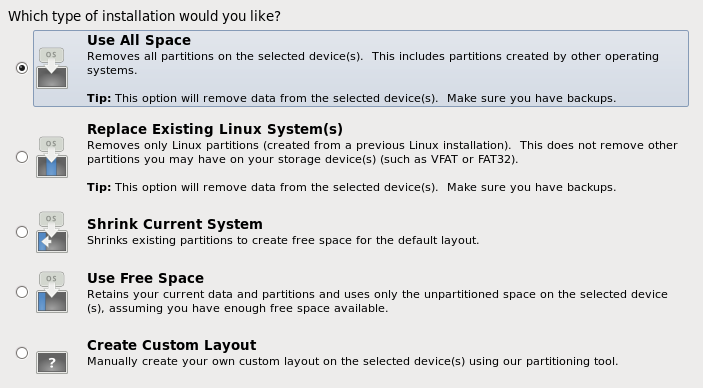
Task: Click the "Create Custom Layout" title text
Action: coord(172,345)
